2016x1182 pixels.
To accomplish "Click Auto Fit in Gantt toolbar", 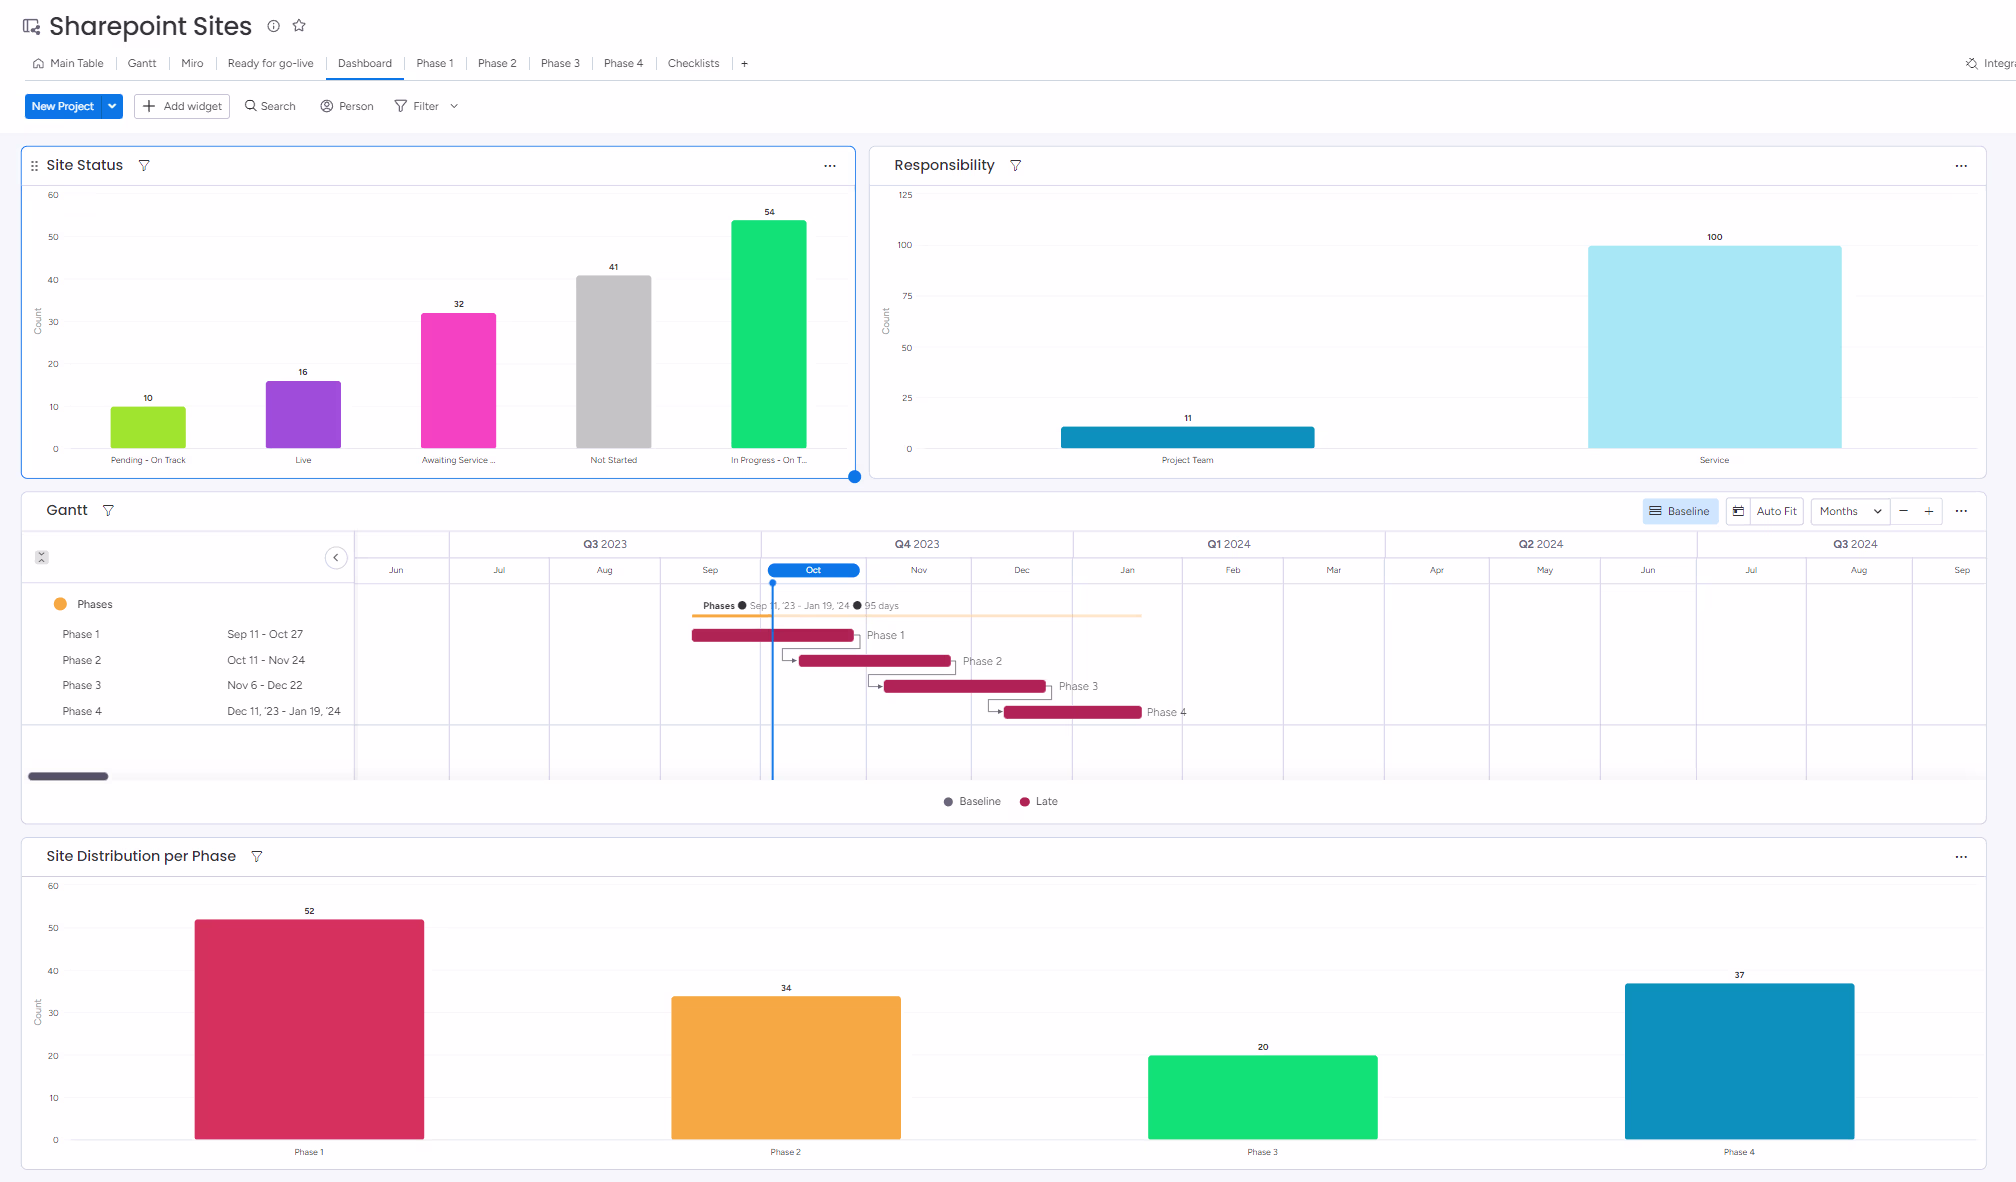I will pos(1776,511).
